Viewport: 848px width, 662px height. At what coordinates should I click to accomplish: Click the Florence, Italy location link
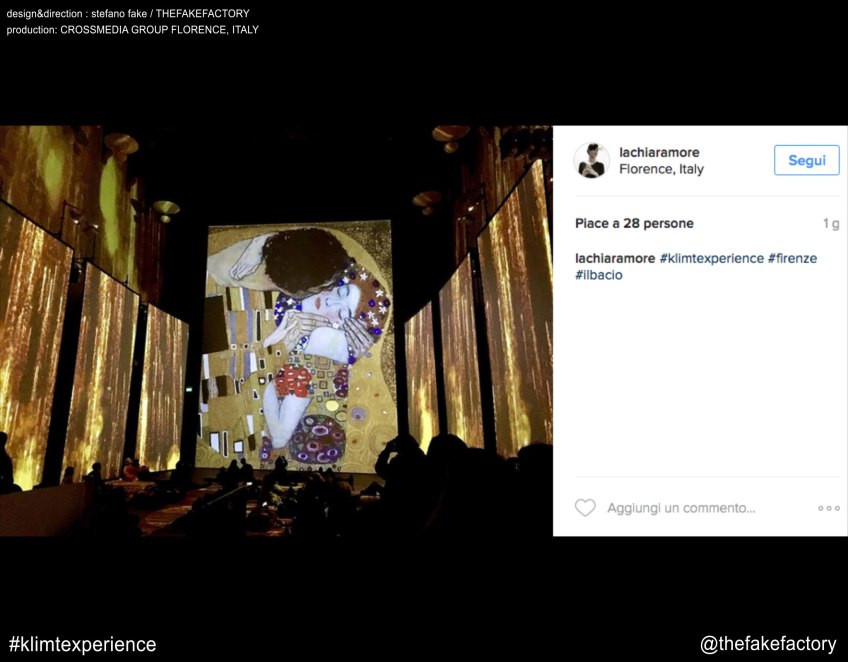661,169
